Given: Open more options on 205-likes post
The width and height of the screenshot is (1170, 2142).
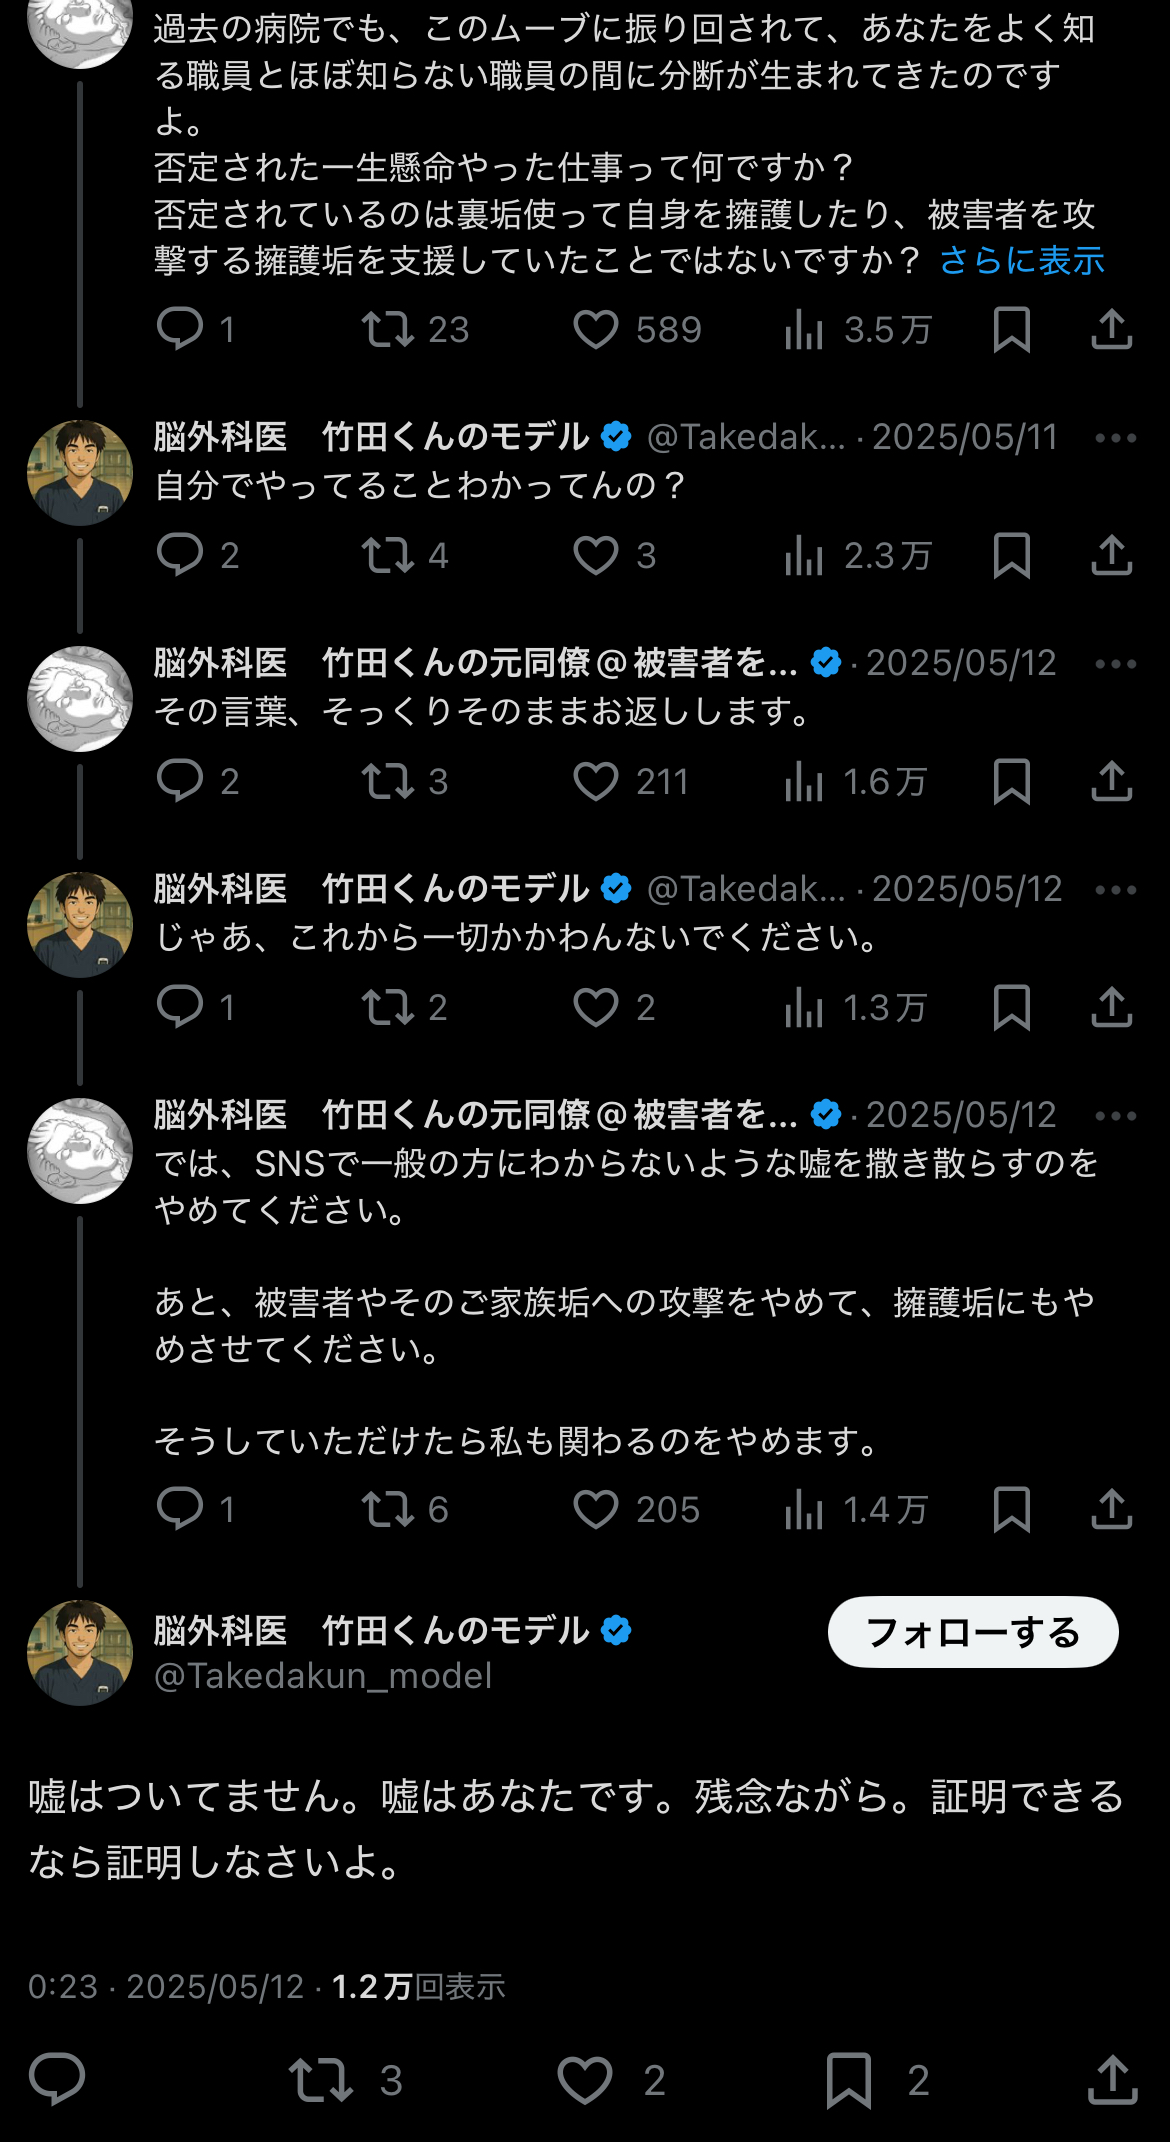Looking at the screenshot, I should coord(1115,1116).
